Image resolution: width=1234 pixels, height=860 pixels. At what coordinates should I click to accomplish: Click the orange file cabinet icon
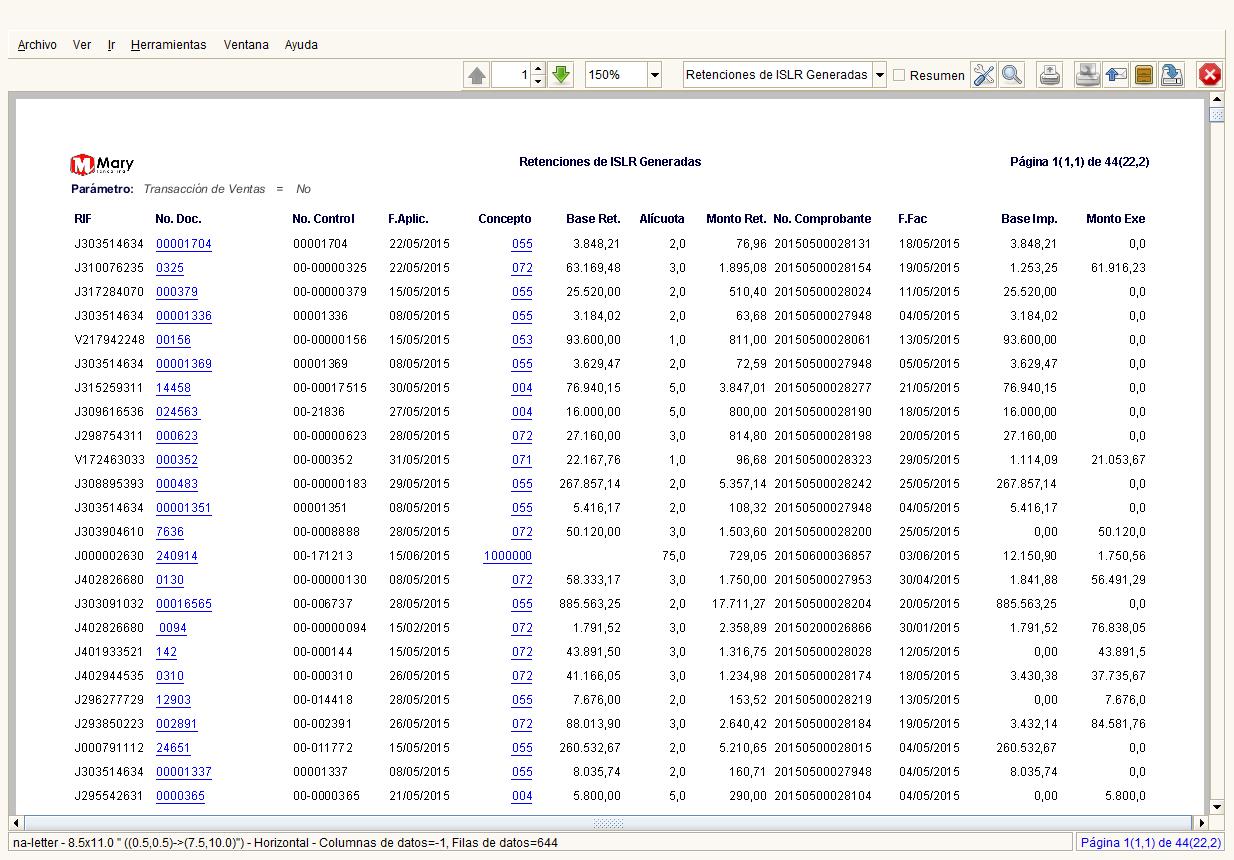click(1144, 75)
